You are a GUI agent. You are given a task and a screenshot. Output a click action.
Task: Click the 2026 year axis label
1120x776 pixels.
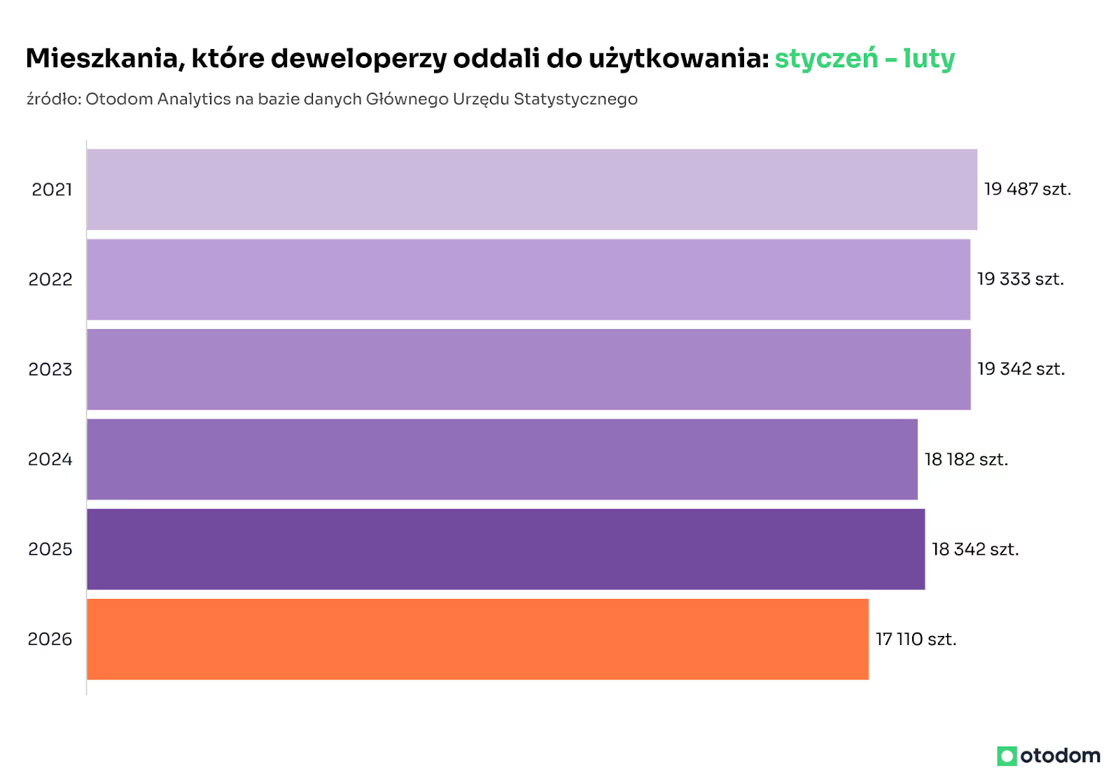[x=51, y=639]
